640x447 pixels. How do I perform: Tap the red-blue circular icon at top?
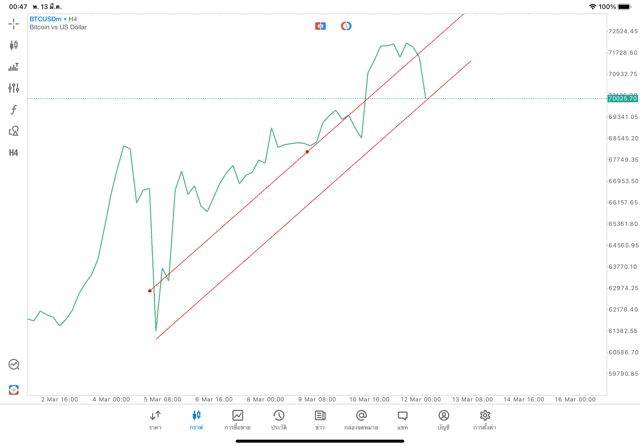click(x=346, y=26)
